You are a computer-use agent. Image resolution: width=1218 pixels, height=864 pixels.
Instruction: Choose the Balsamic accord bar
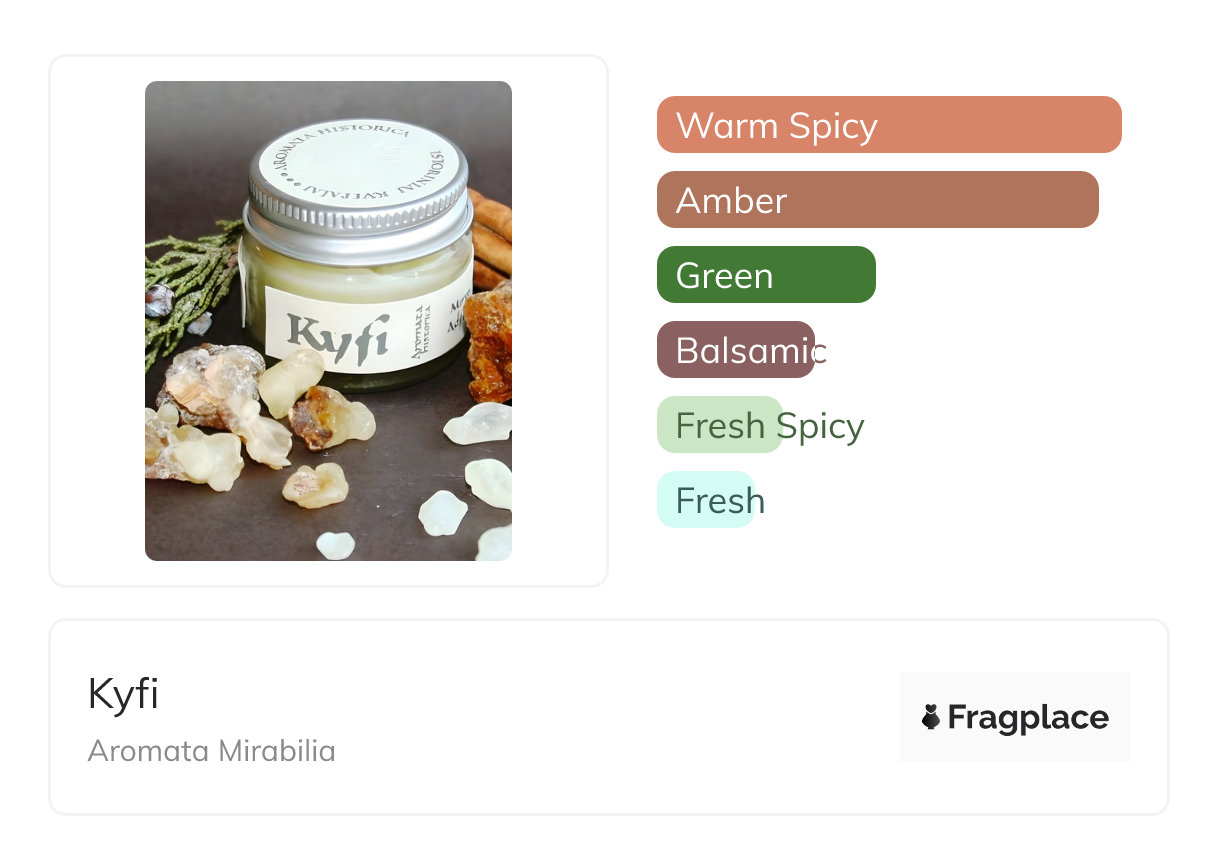(735, 350)
